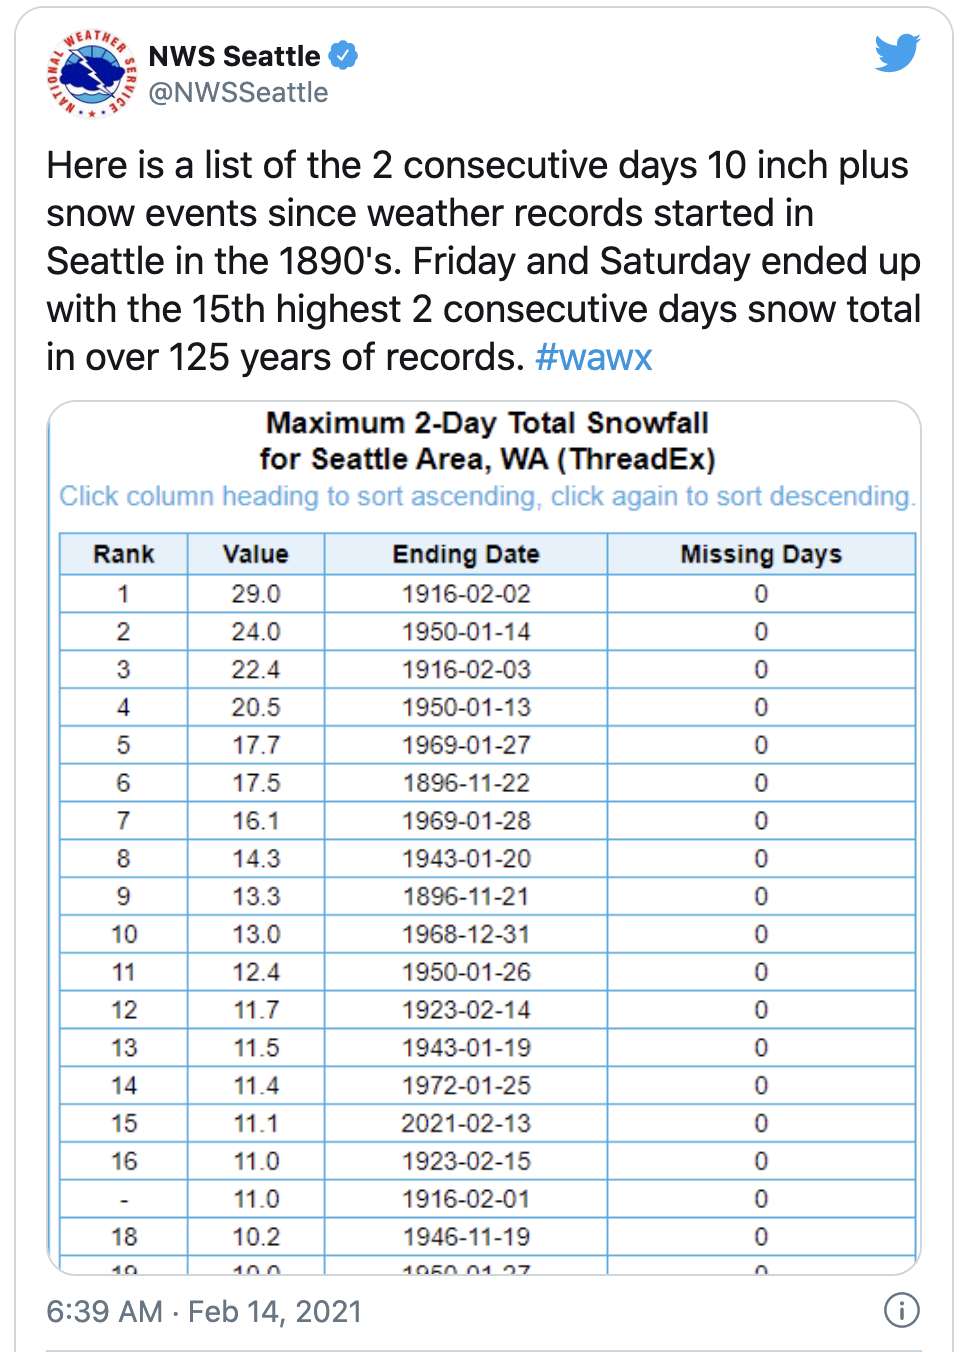The width and height of the screenshot is (960, 1352).
Task: Open the NWS Seattle display name
Action: coord(234,56)
